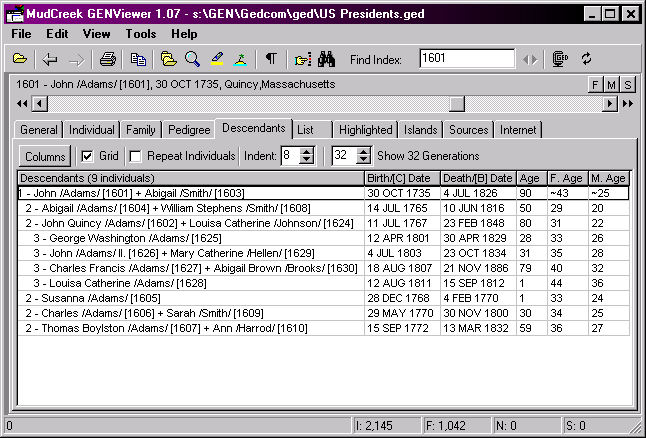646x438 pixels.
Task: Click the open file folder icon
Action: 19,59
